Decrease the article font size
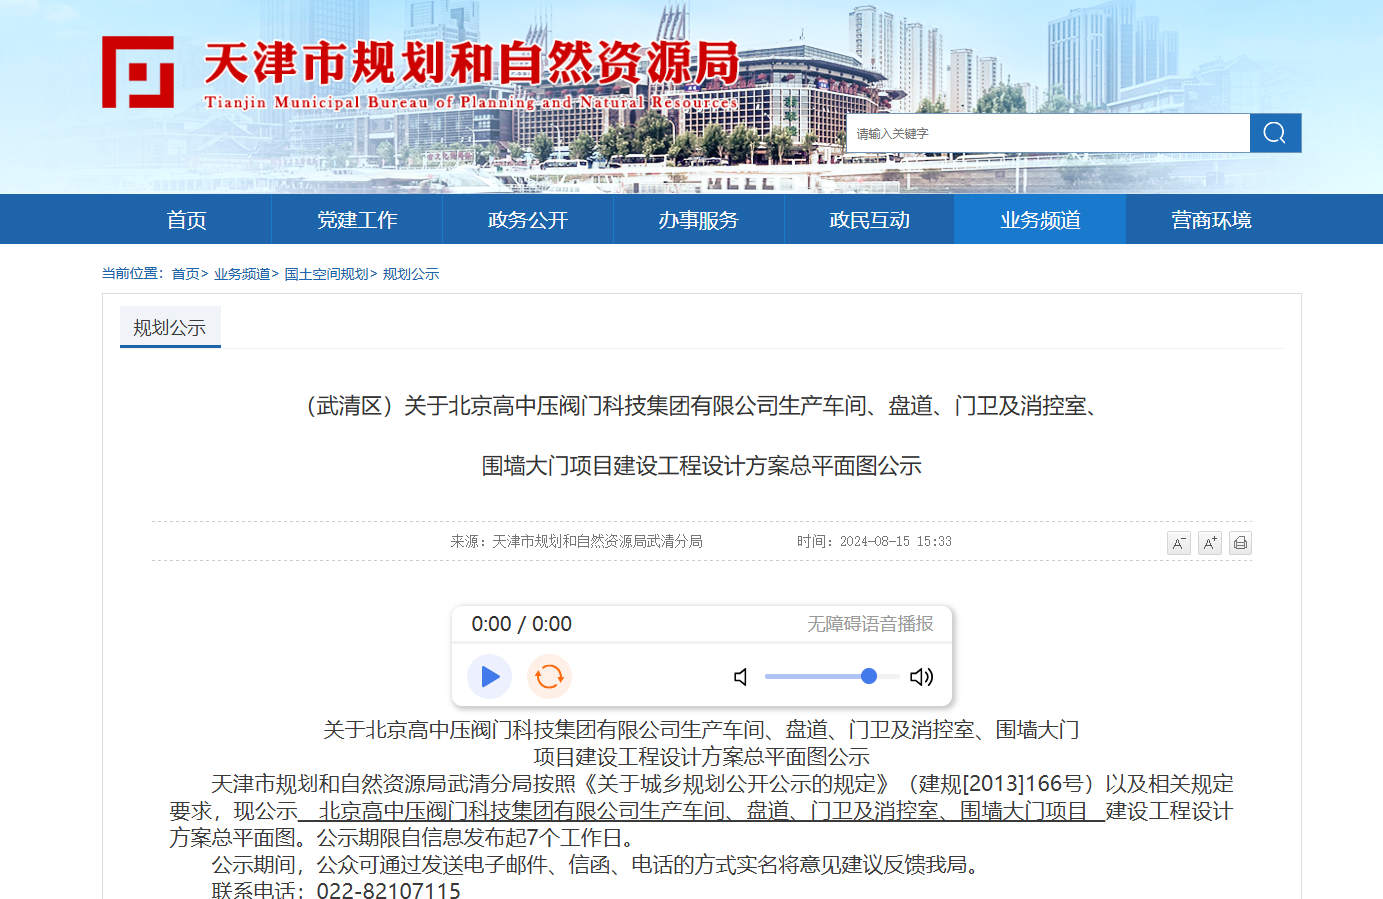This screenshot has width=1383, height=899. [1179, 542]
